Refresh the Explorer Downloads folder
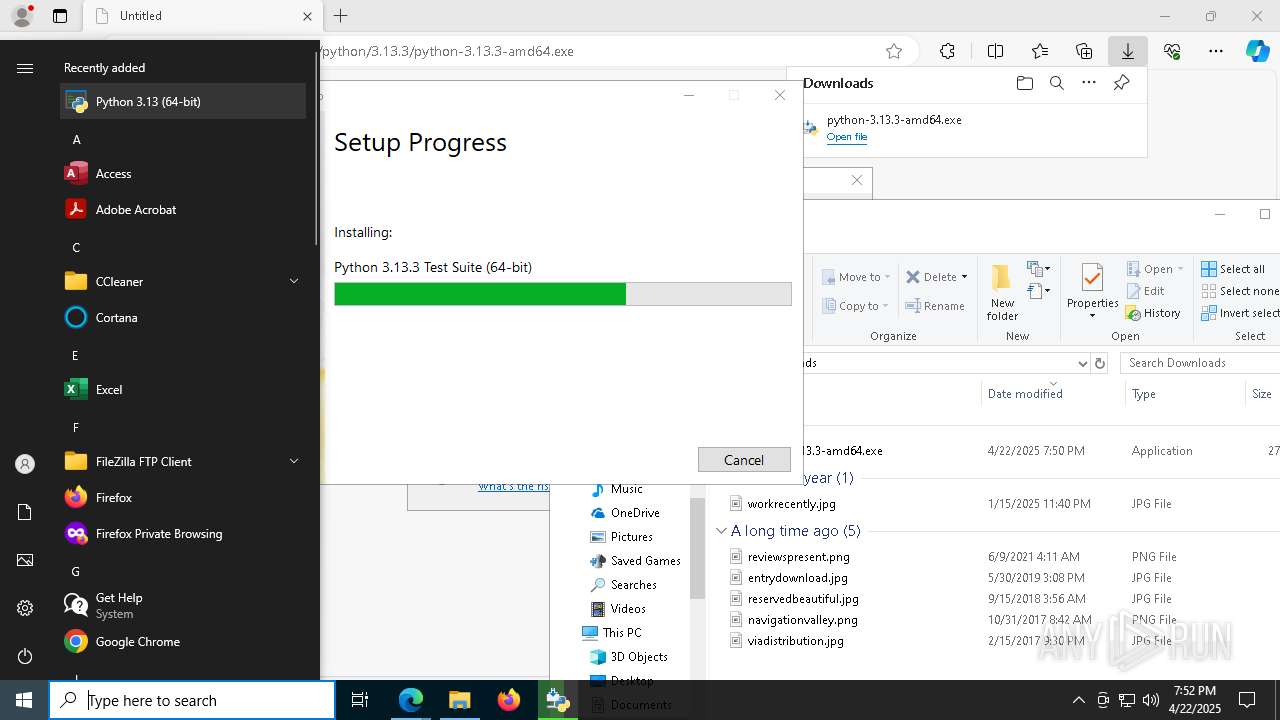Viewport: 1280px width, 720px height. [x=1100, y=363]
